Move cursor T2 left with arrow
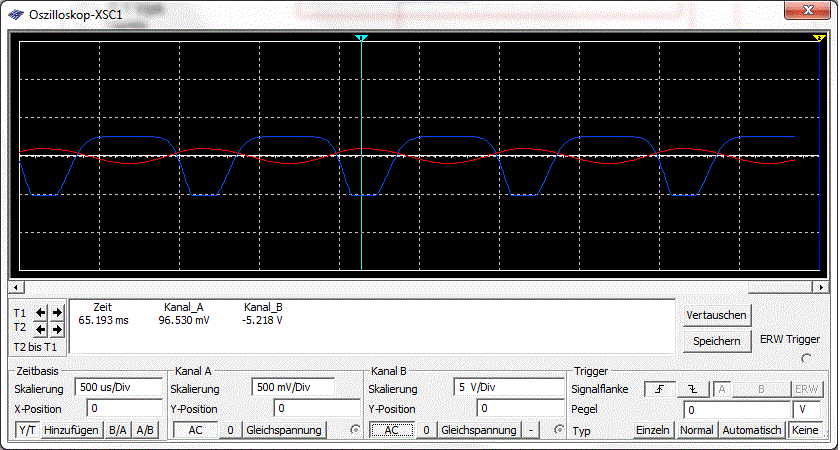Image resolution: width=840 pixels, height=450 pixels. (x=41, y=328)
